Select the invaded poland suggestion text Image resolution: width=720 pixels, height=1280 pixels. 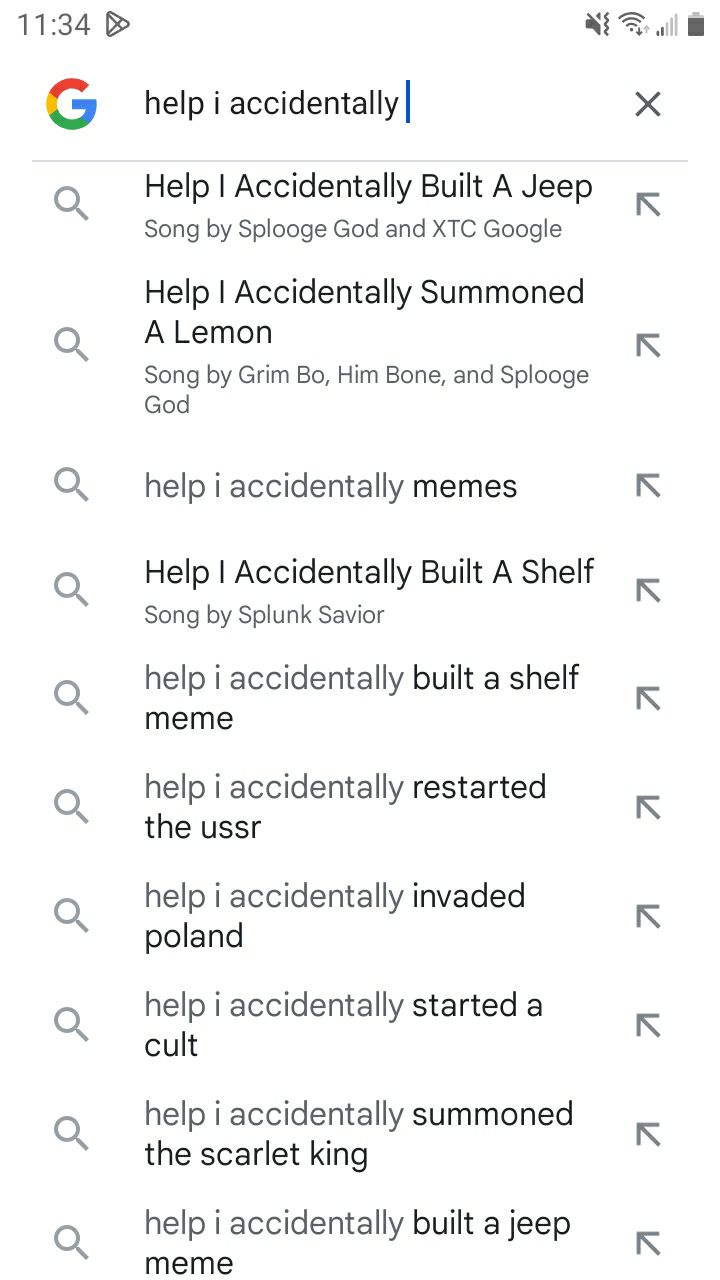pos(335,915)
